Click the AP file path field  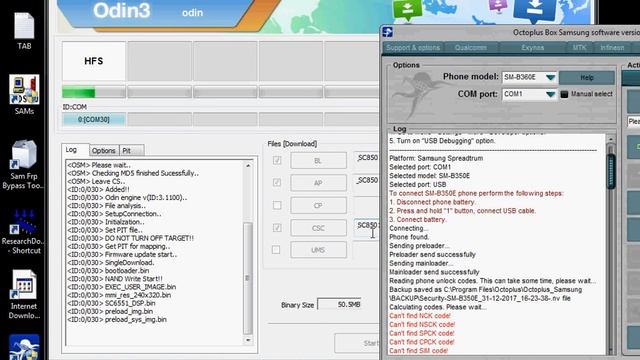[x=367, y=183]
